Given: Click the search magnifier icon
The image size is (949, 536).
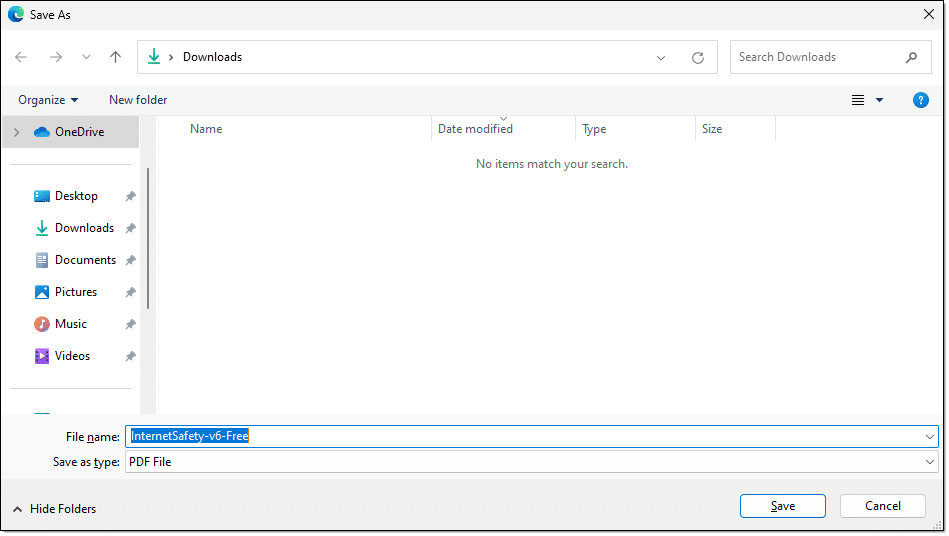Looking at the screenshot, I should [911, 57].
